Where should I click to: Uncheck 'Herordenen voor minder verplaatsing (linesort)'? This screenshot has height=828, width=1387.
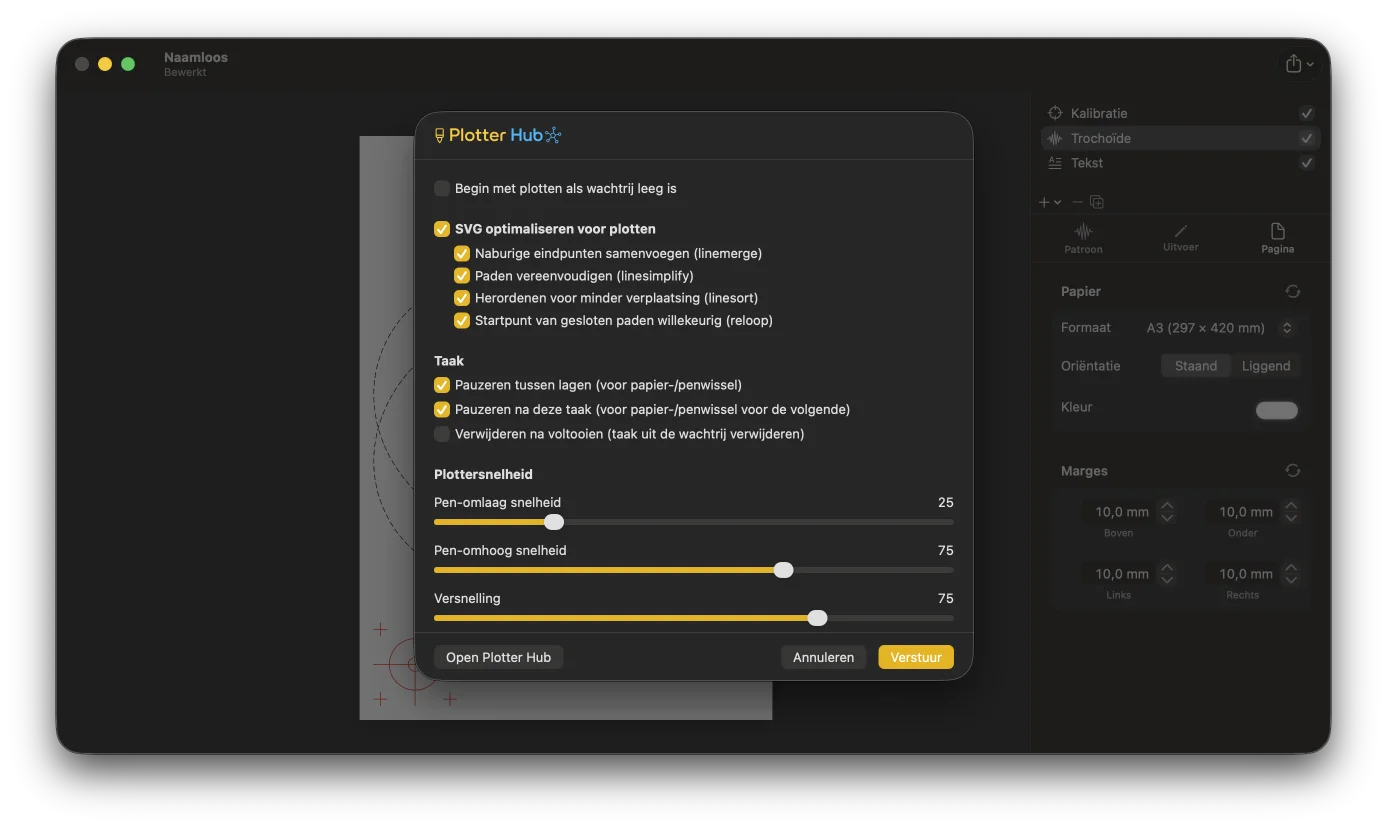pyautogui.click(x=462, y=298)
